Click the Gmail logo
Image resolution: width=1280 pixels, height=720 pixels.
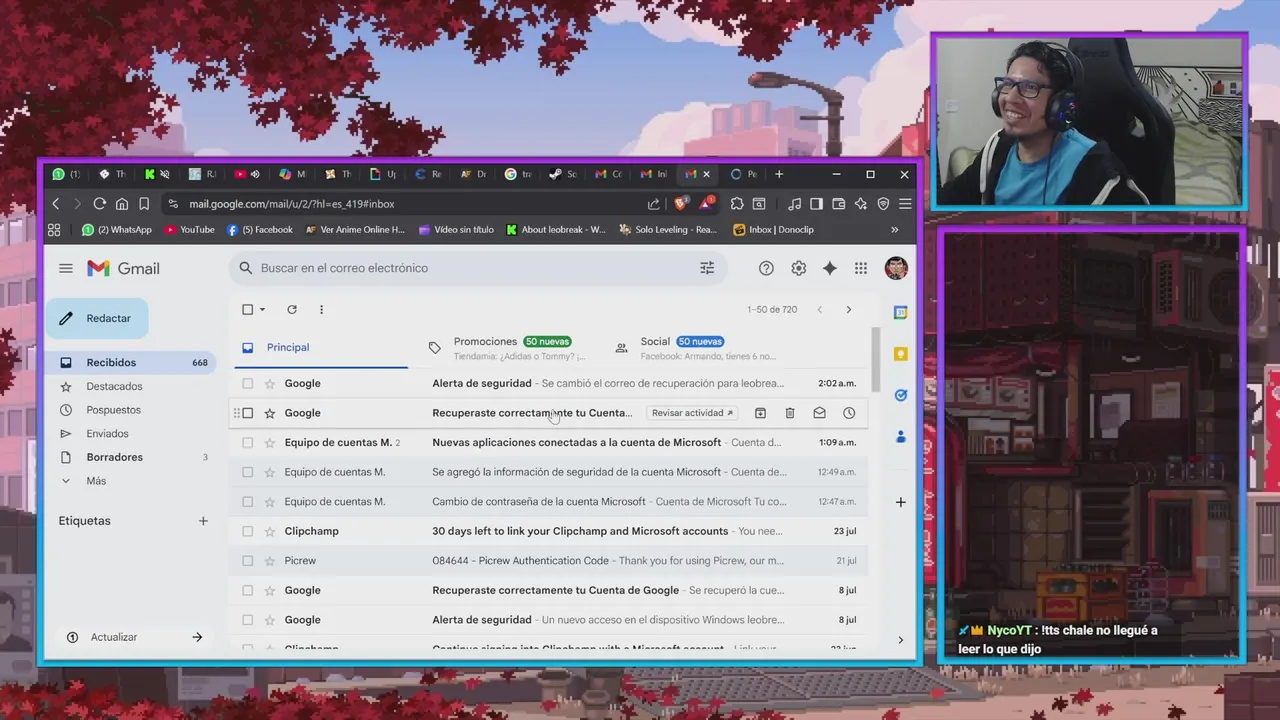pos(123,268)
